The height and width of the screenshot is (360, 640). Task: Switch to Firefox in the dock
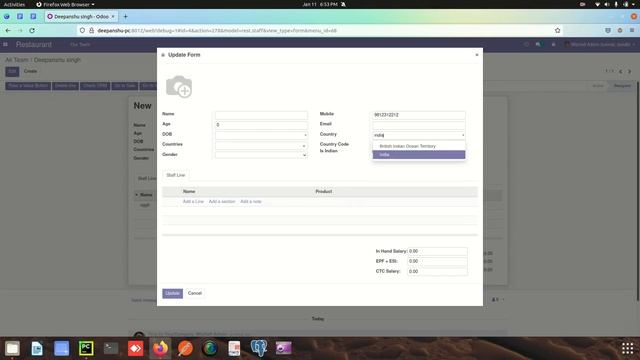point(160,348)
